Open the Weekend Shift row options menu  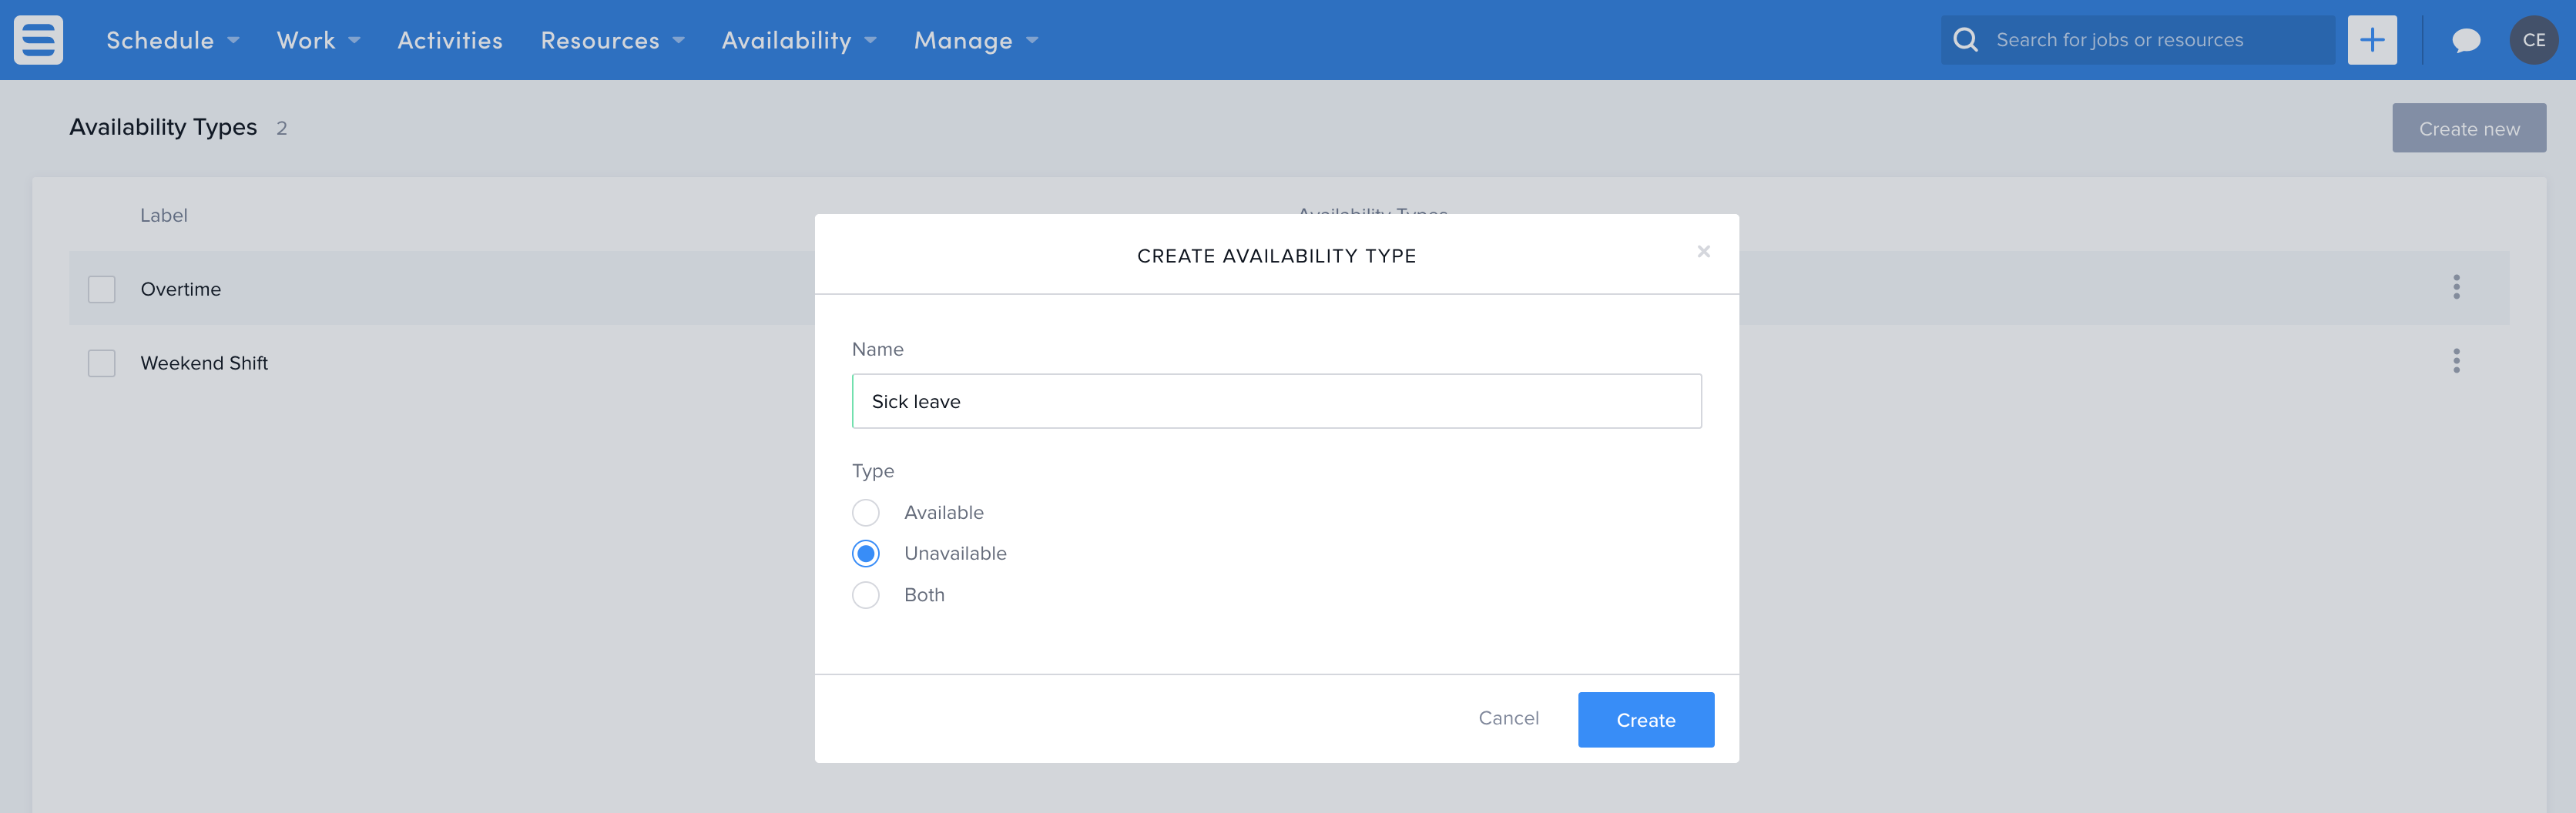coord(2455,361)
